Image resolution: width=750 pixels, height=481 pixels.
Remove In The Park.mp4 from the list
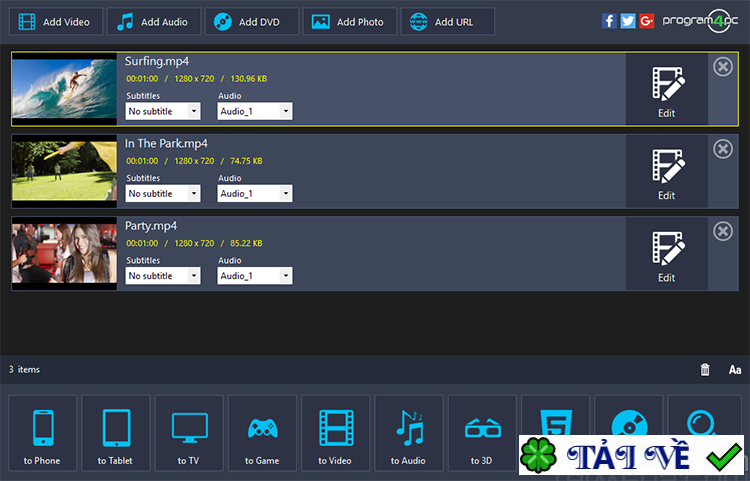point(723,149)
